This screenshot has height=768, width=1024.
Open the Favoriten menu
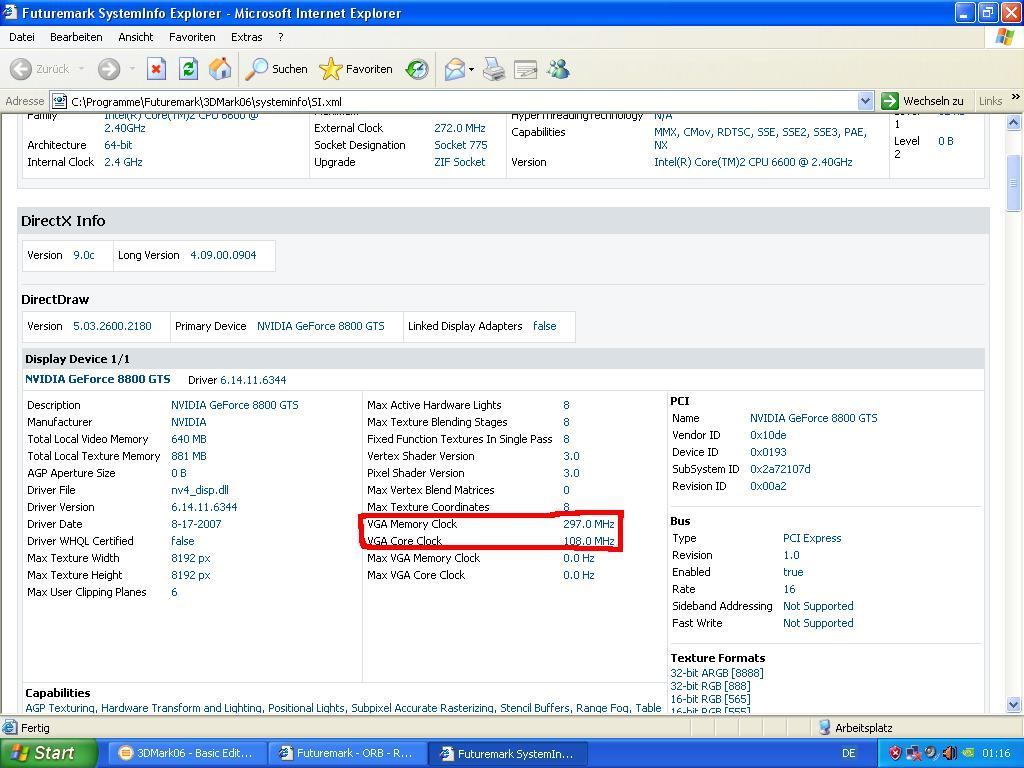(192, 37)
